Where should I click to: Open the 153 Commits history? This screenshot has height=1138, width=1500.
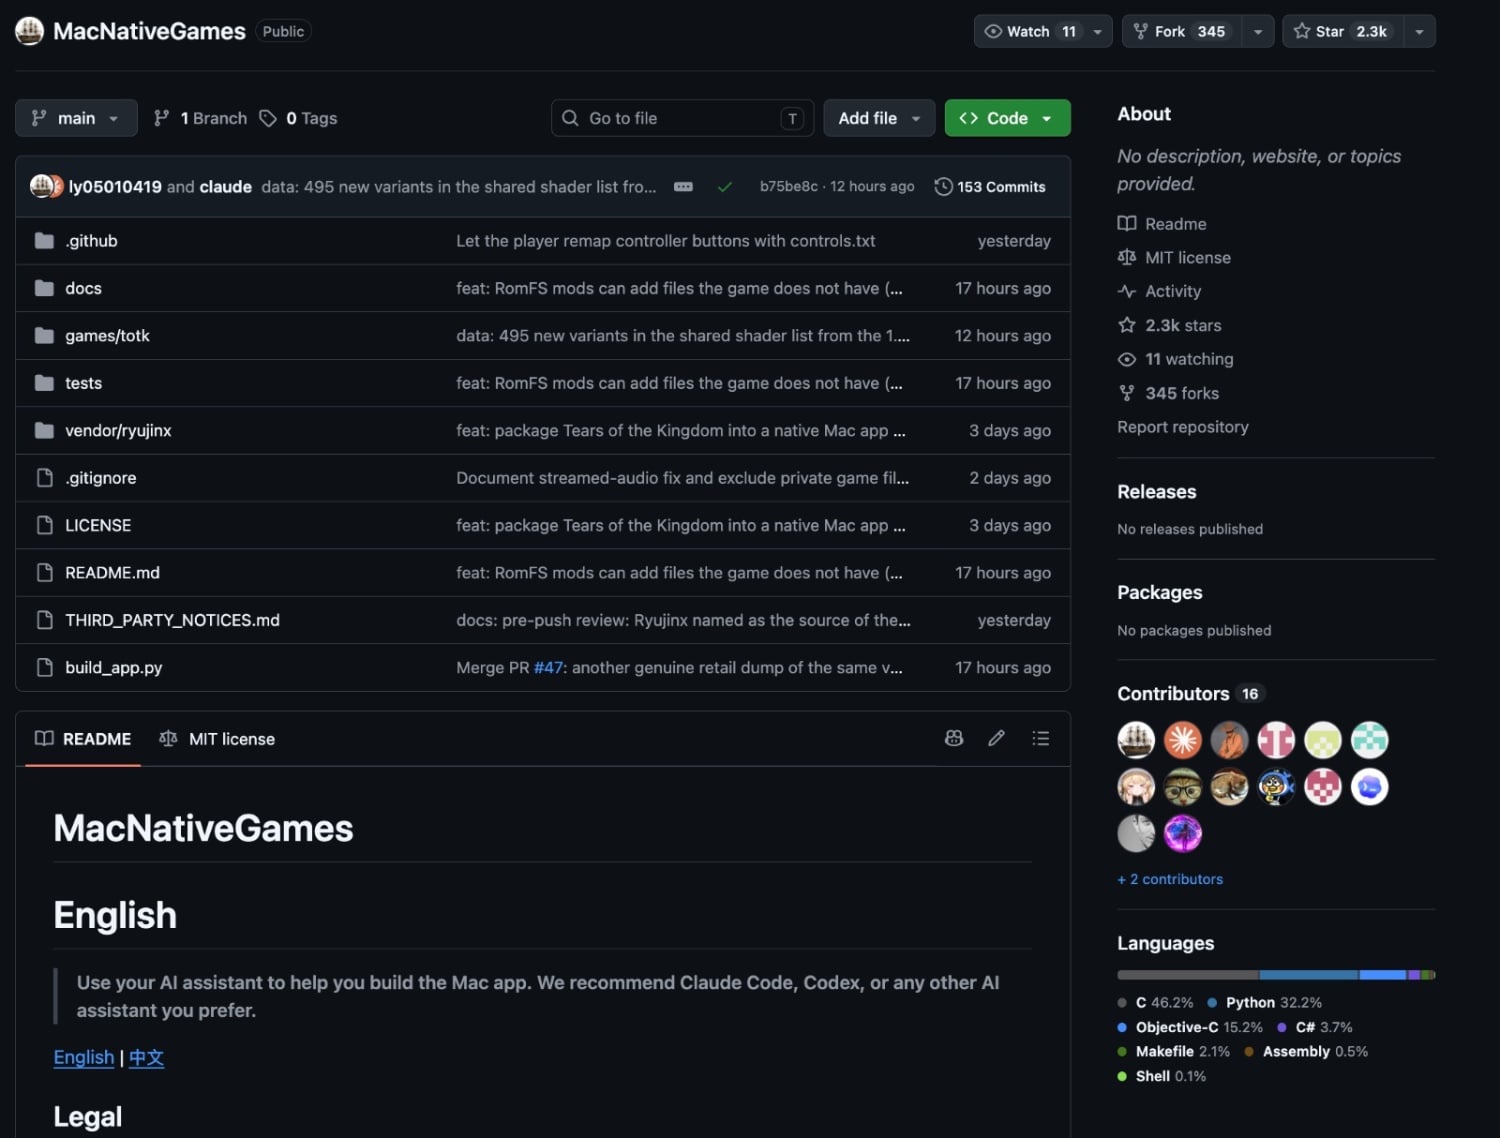click(x=990, y=187)
